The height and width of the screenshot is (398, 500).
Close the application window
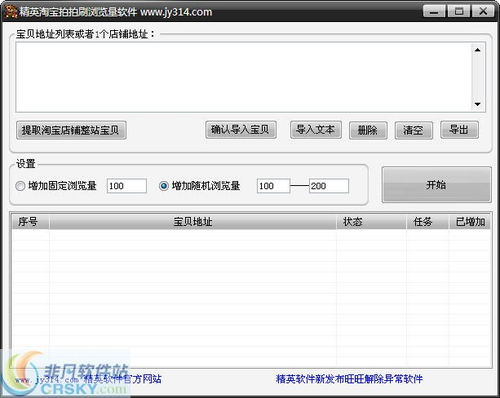(484, 12)
